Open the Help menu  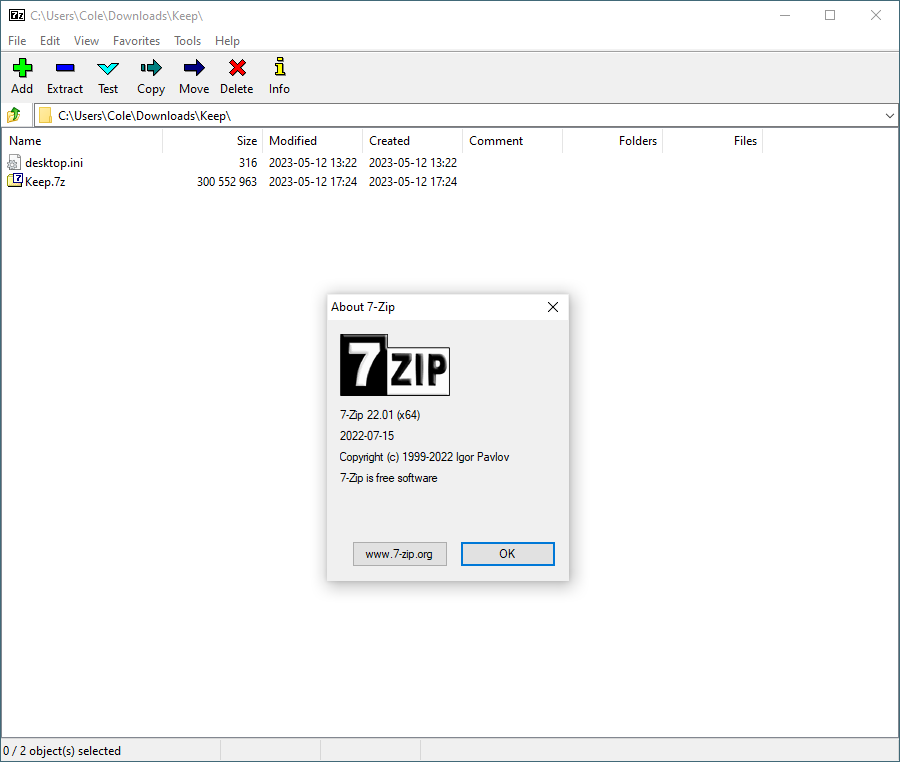(227, 41)
